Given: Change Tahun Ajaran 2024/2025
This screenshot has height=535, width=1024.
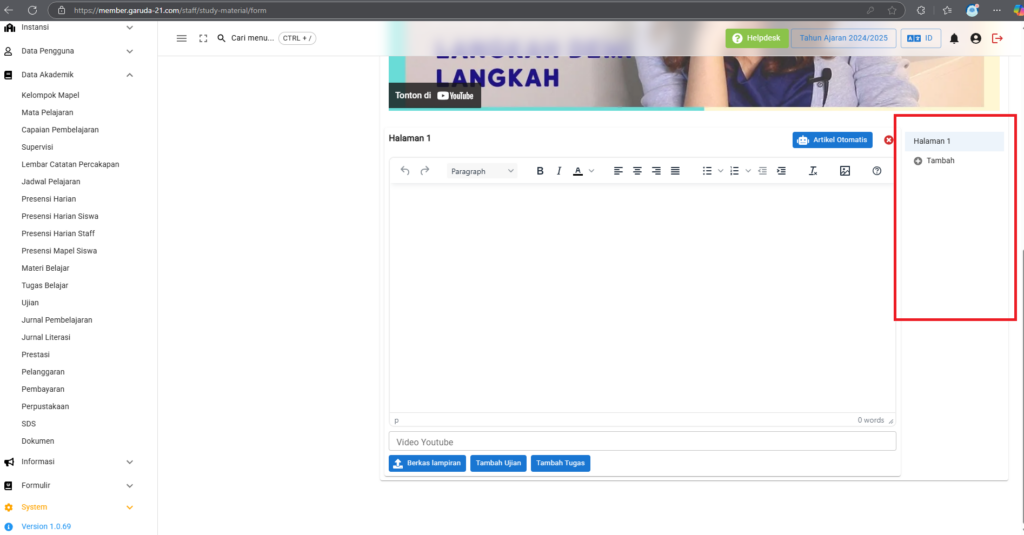Looking at the screenshot, I should tap(844, 39).
